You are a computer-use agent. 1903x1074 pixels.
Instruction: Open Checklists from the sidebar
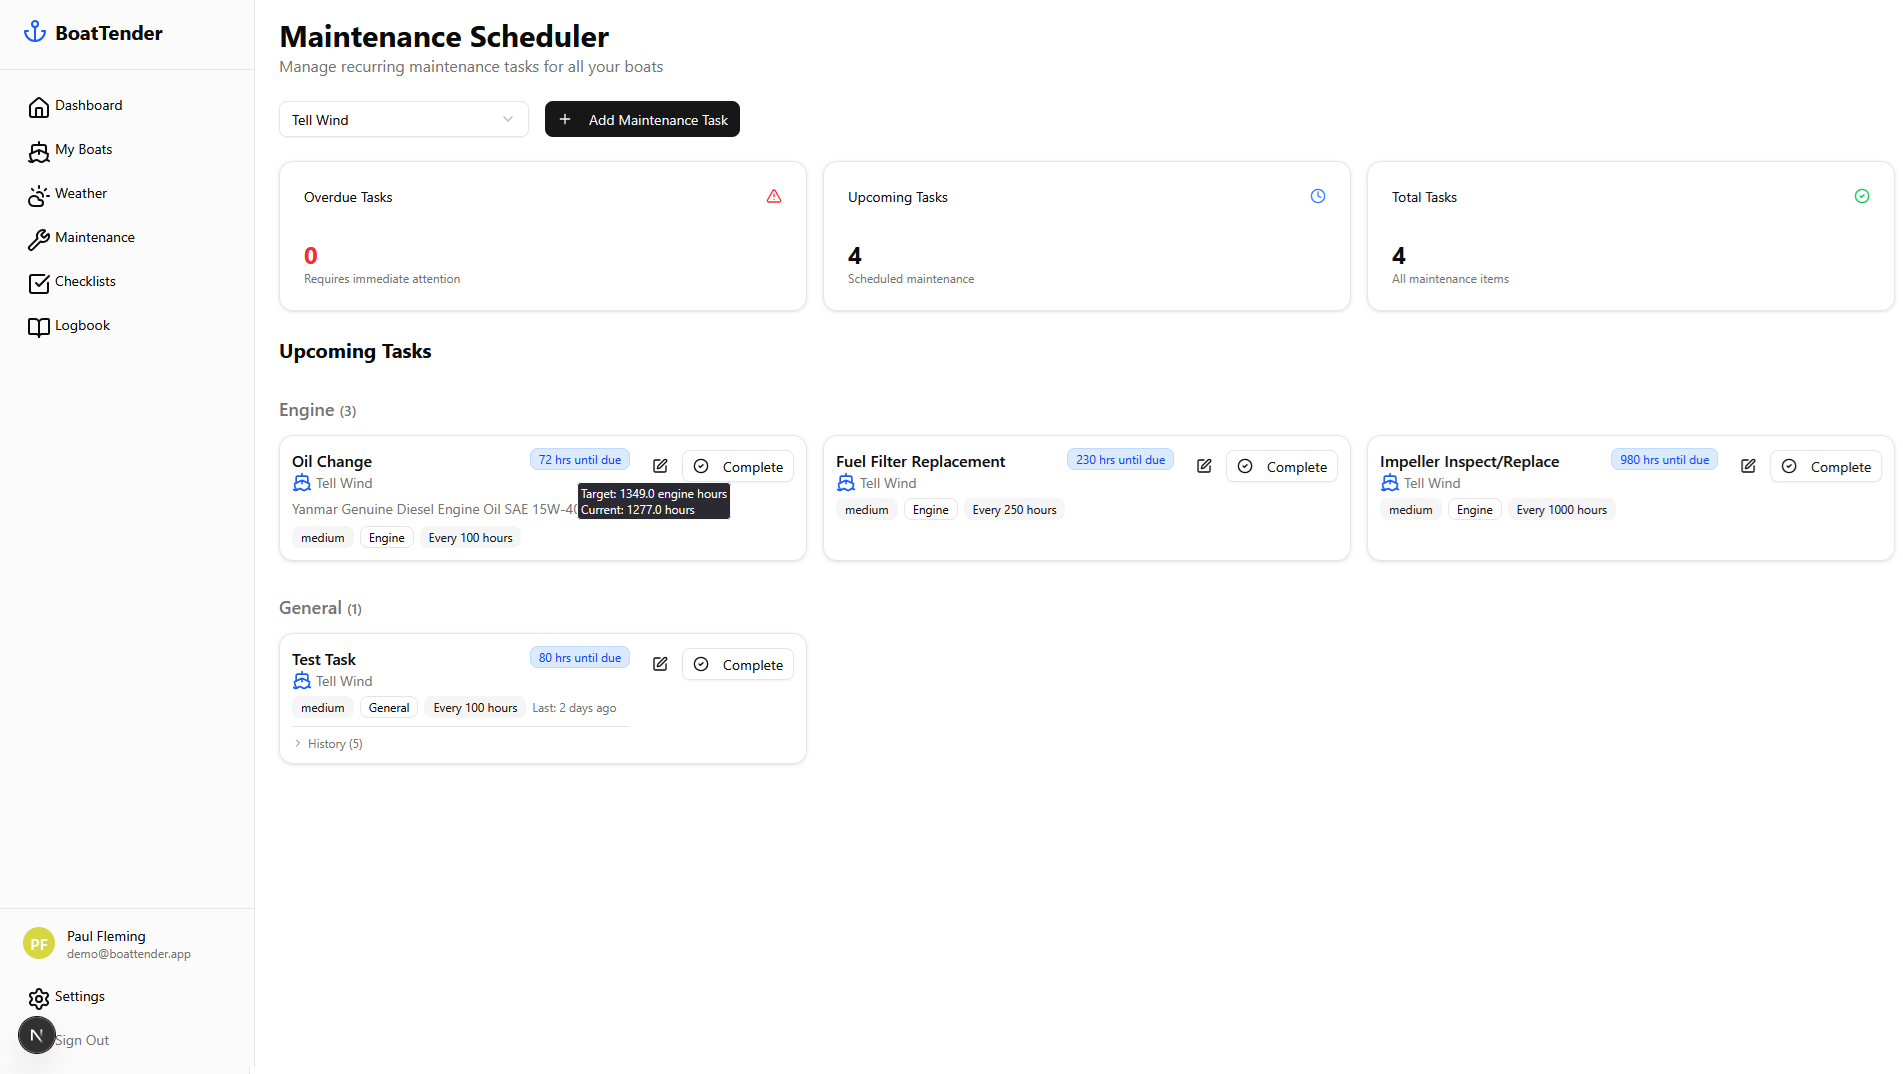85,282
